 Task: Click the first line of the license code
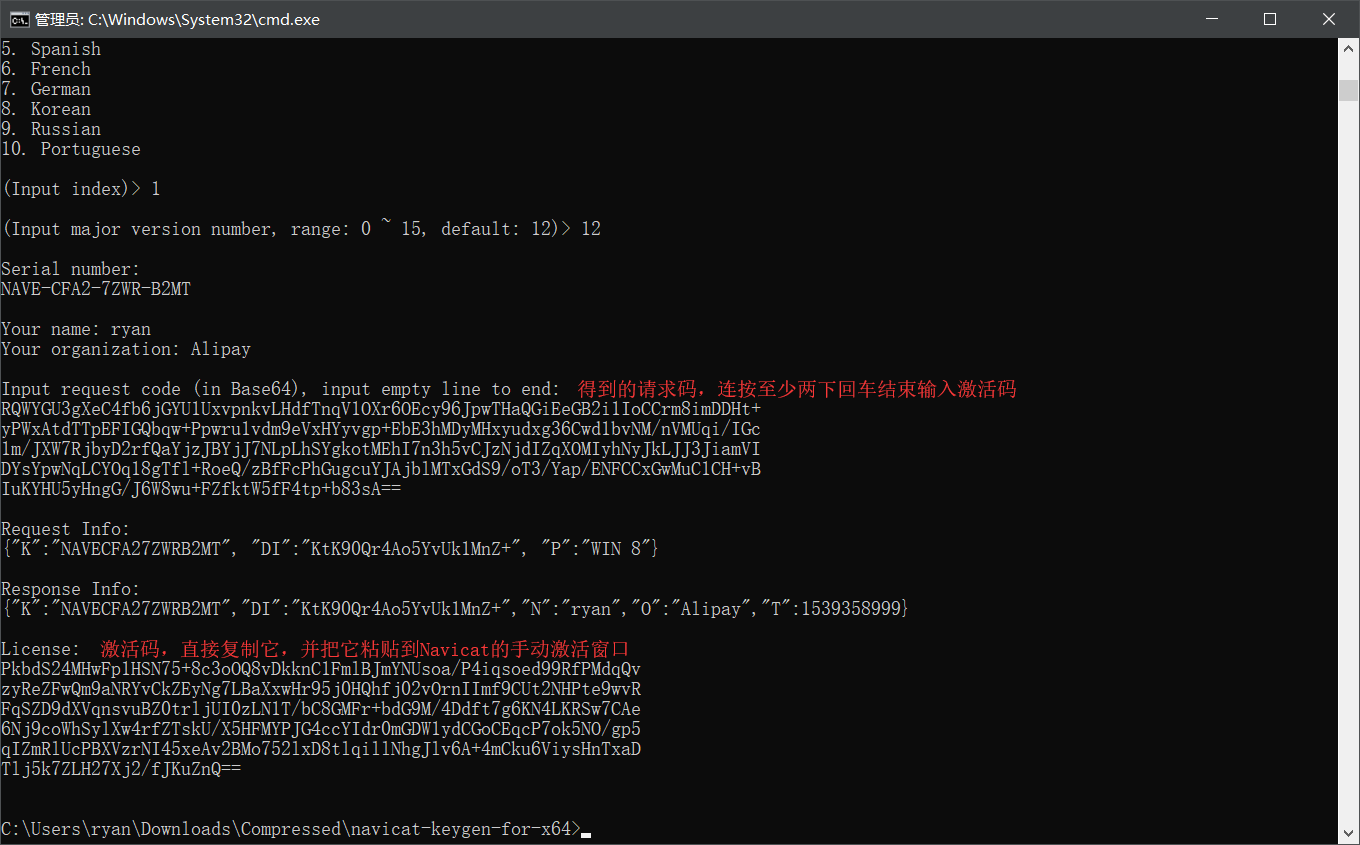pos(320,669)
